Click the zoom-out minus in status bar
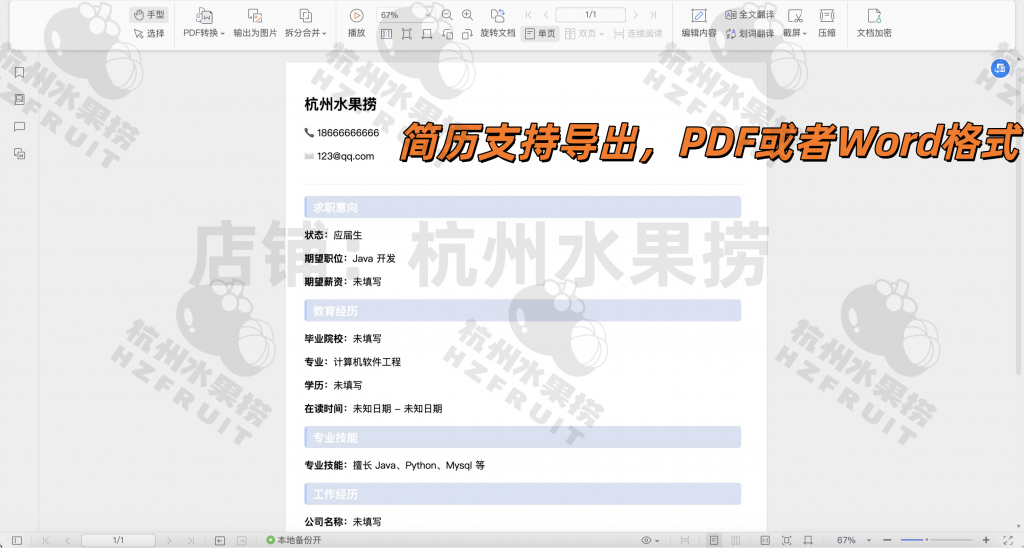 [x=887, y=540]
